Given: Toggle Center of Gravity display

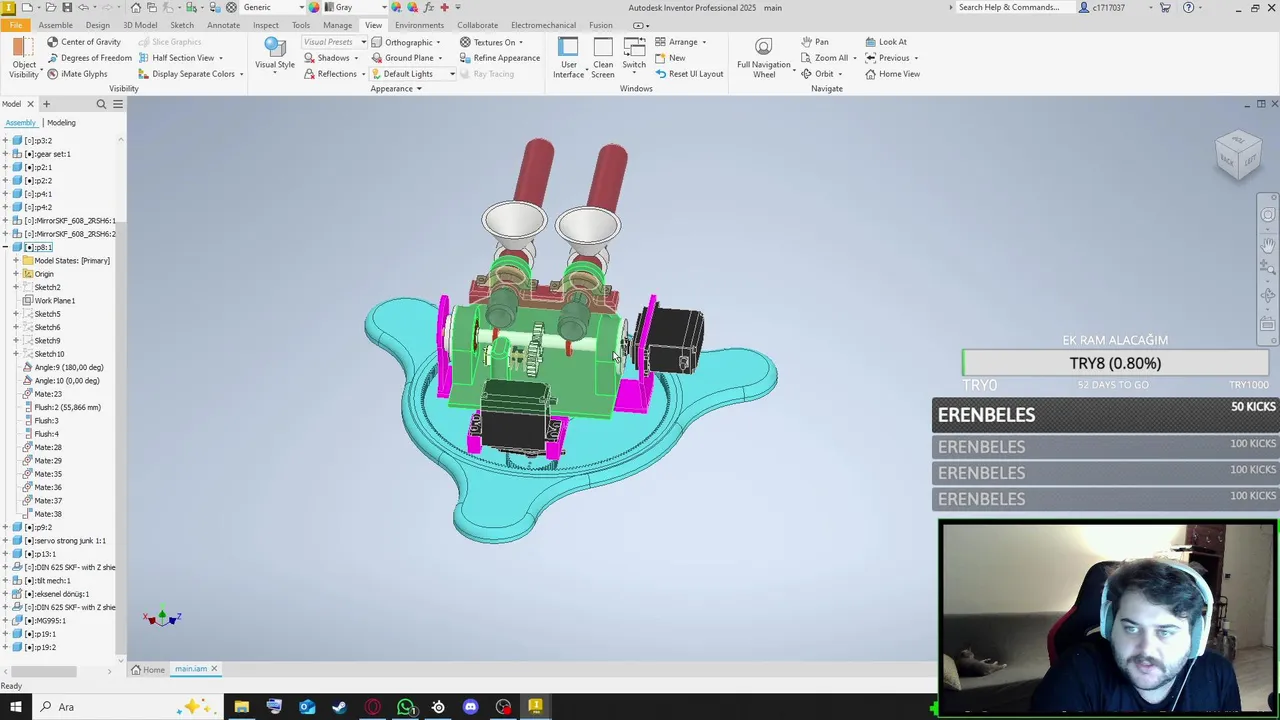Looking at the screenshot, I should point(83,42).
